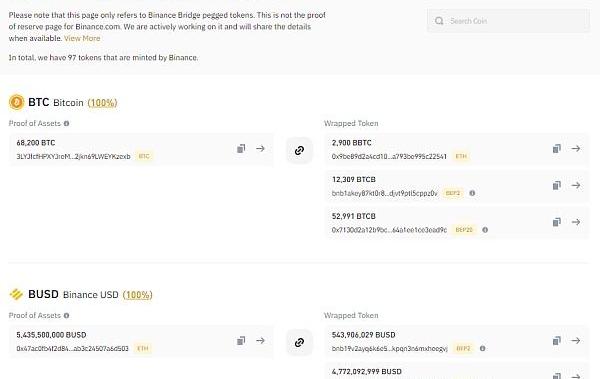Screen dimensions: 600x379
Task: Show info beside BEP2 tag for 12,309 BTCB
Action: (x=472, y=193)
